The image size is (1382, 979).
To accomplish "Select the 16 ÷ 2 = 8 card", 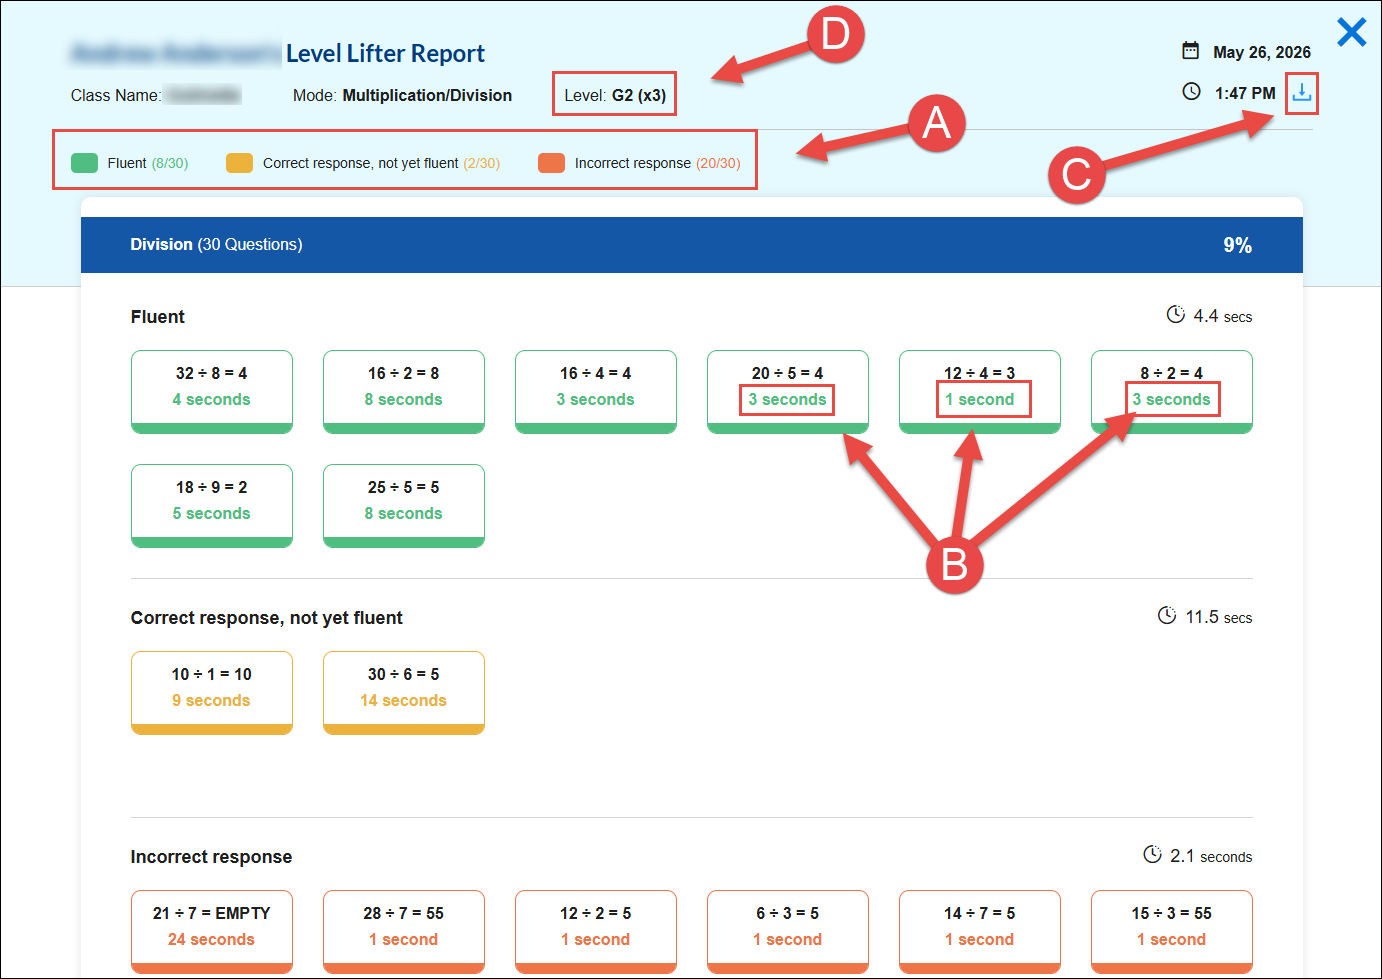I will coord(404,392).
